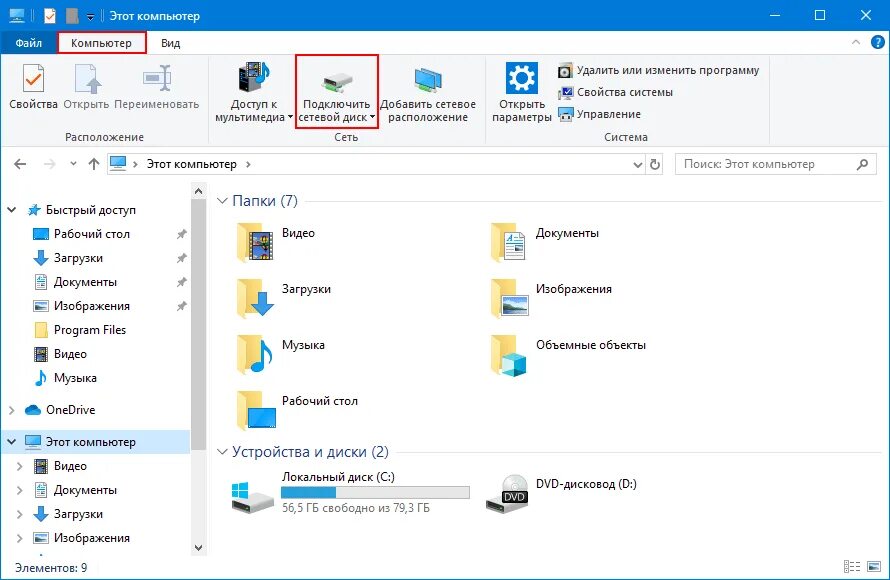
Task: Switch to large thumbnails view in status bar
Action: click(874, 566)
